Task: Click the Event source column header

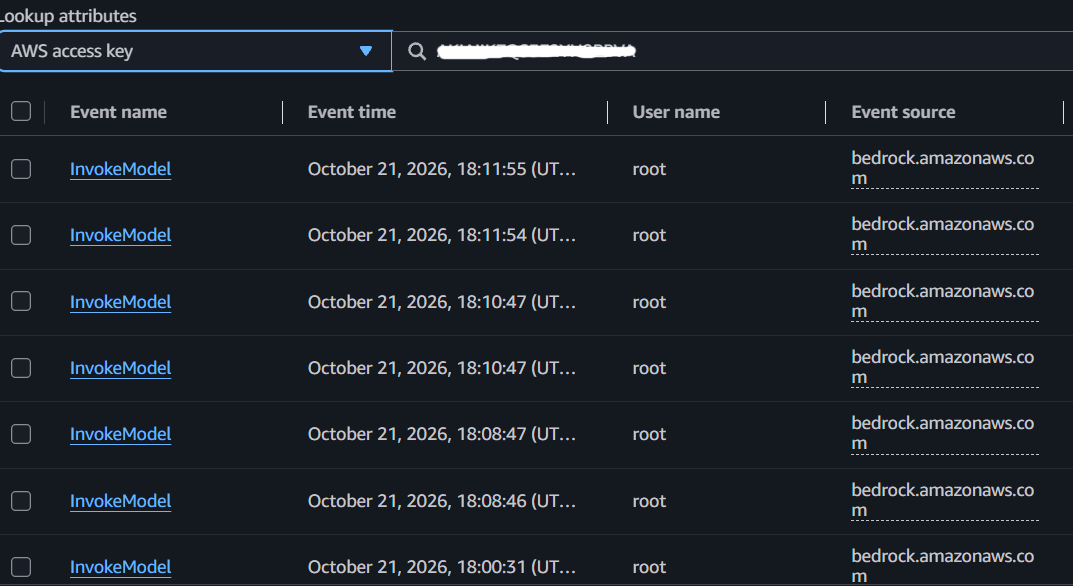Action: click(x=903, y=112)
